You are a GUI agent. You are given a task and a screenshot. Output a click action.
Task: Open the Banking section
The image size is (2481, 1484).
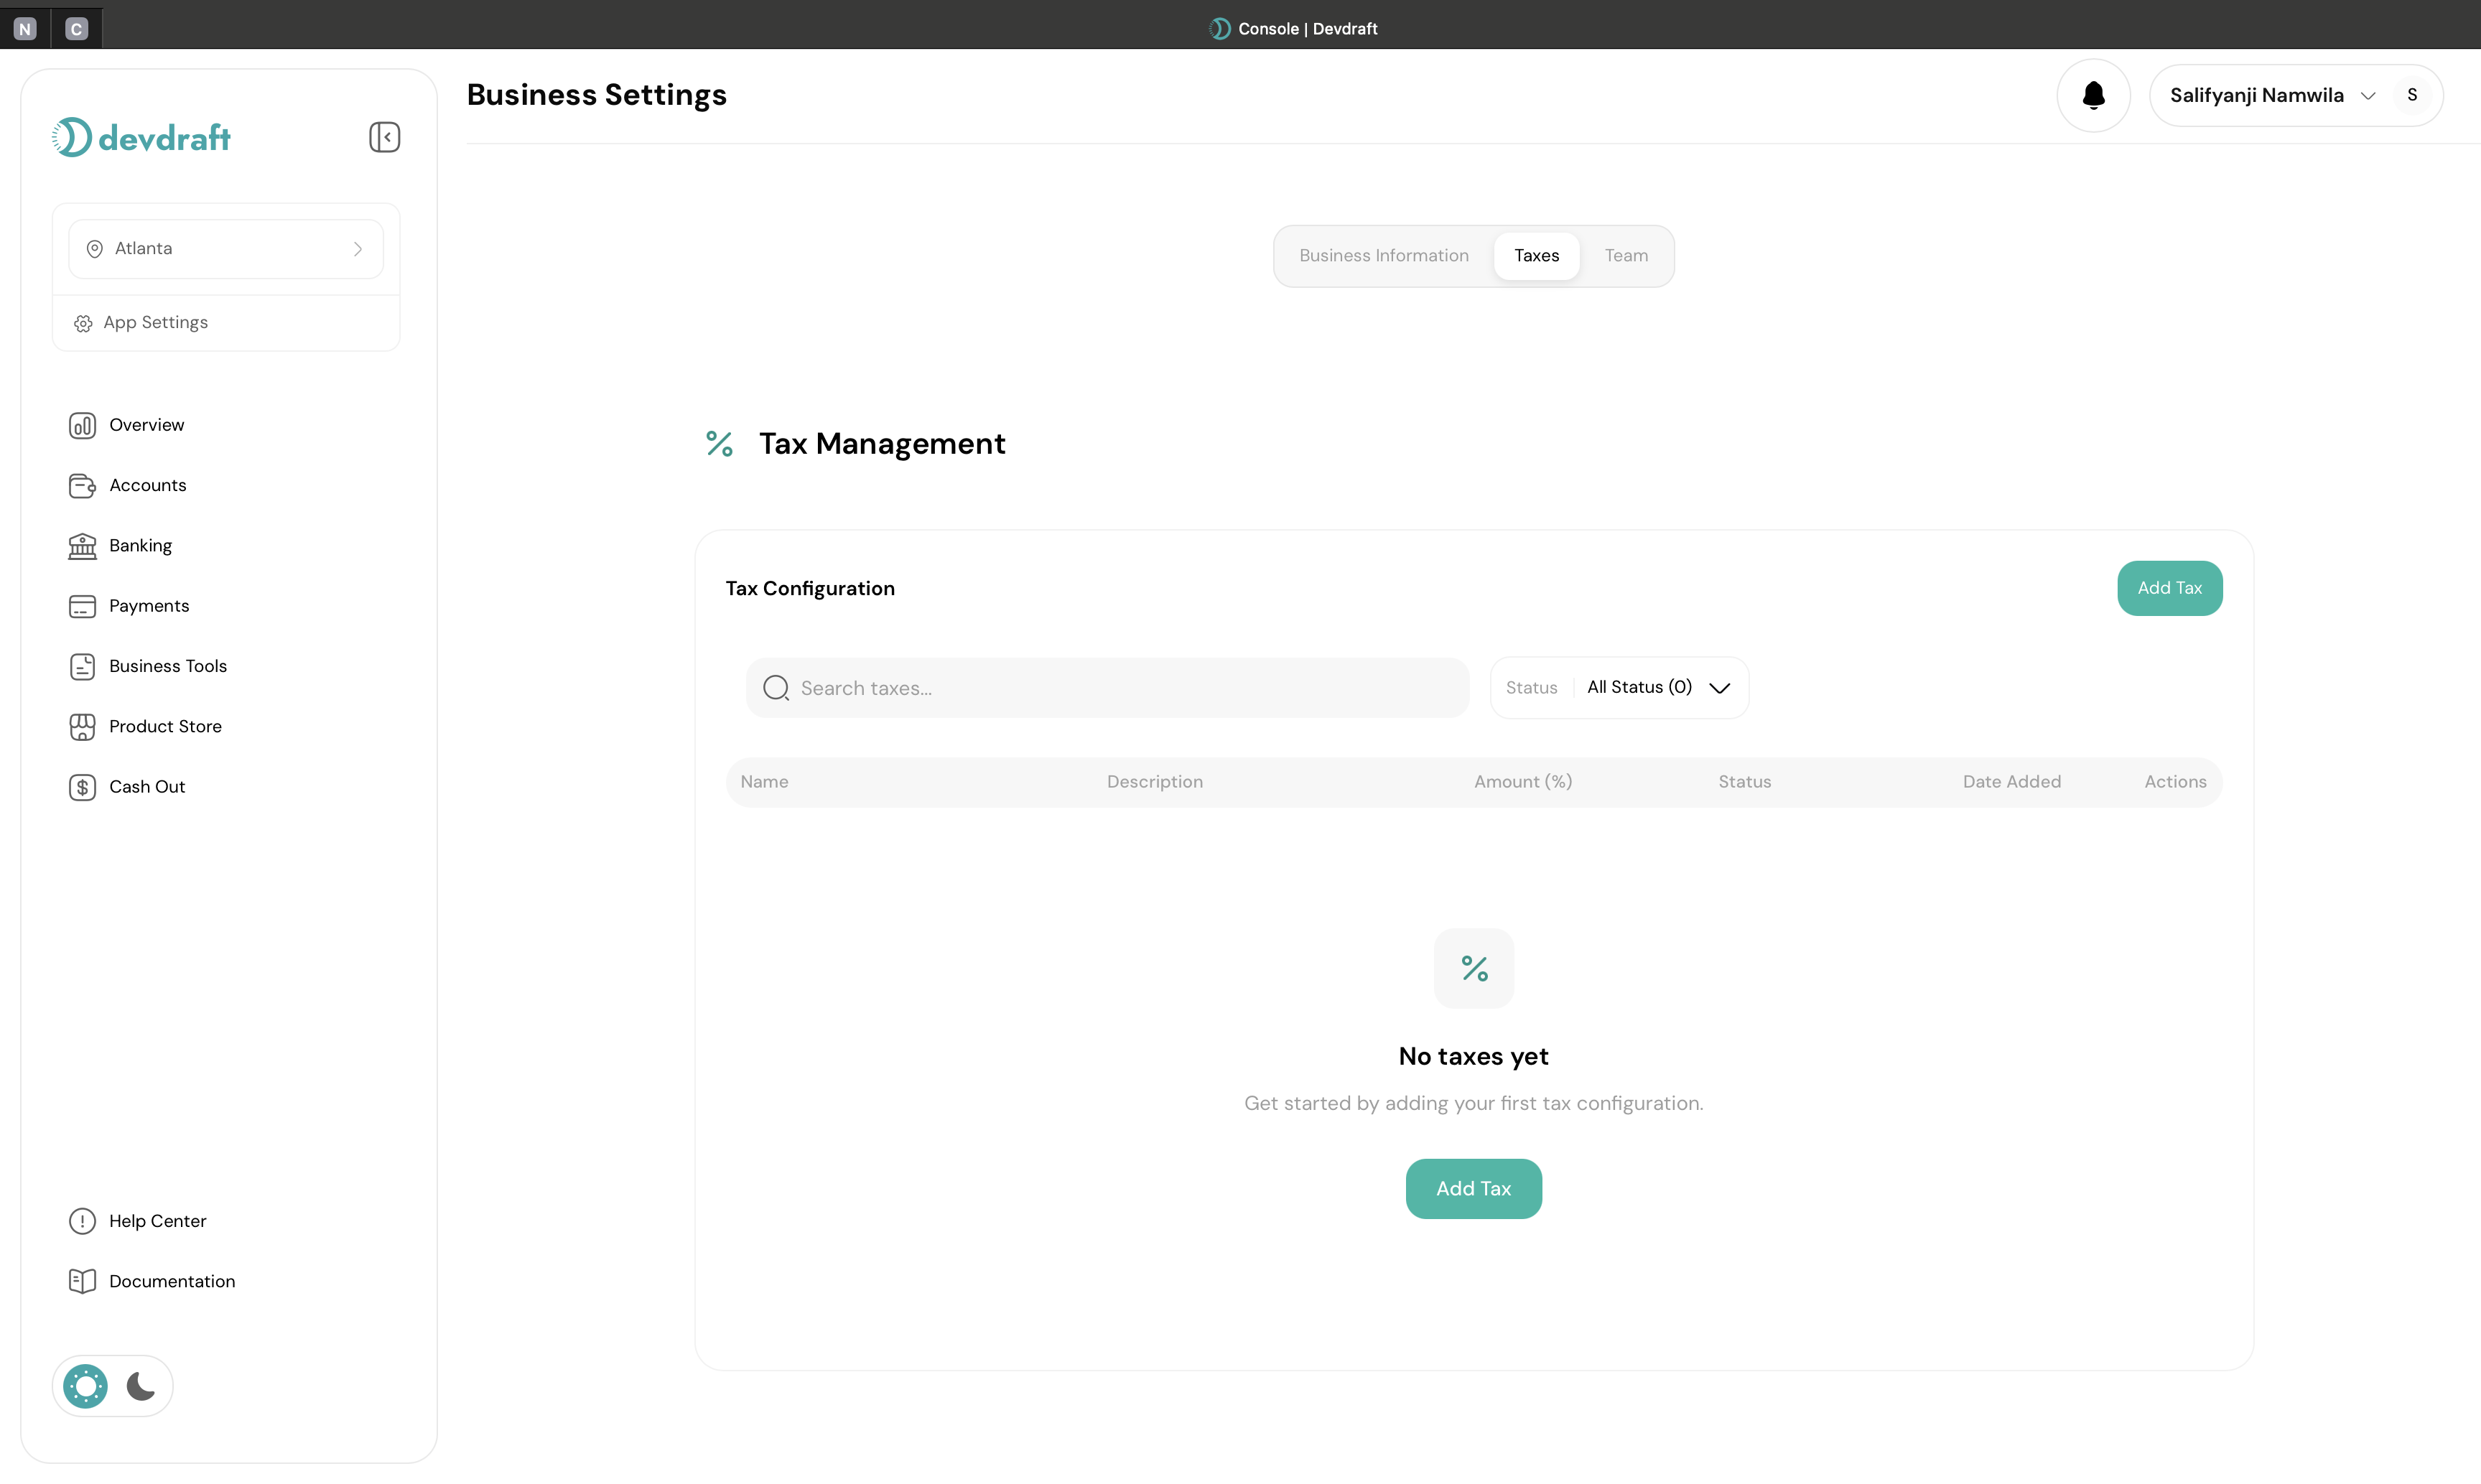point(140,545)
